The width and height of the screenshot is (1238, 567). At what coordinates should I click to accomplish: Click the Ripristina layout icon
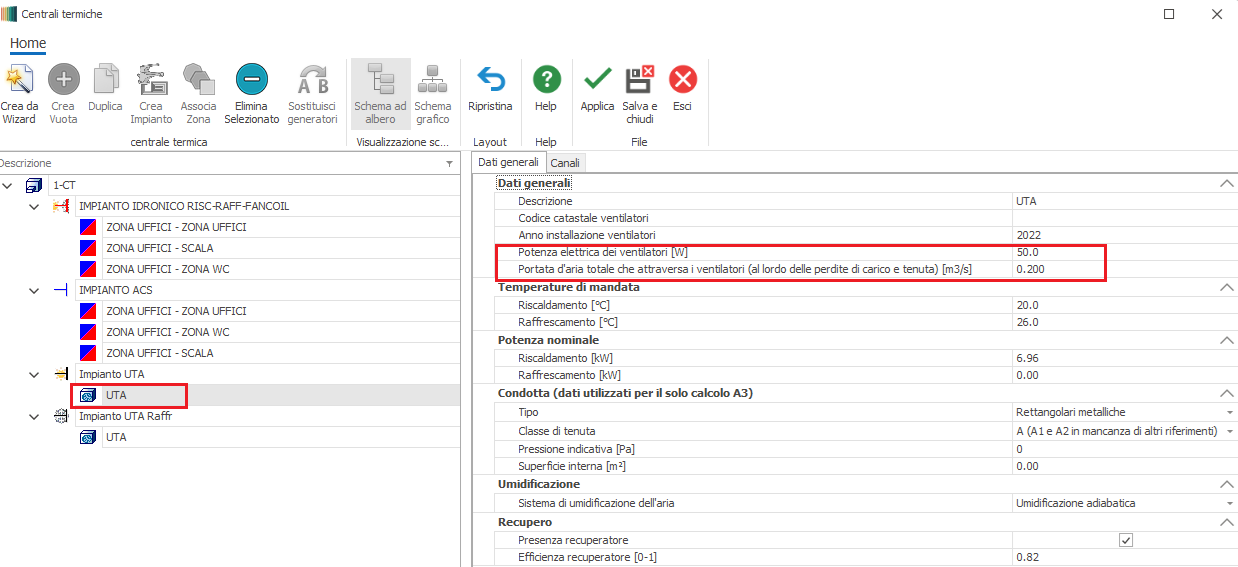[x=490, y=80]
